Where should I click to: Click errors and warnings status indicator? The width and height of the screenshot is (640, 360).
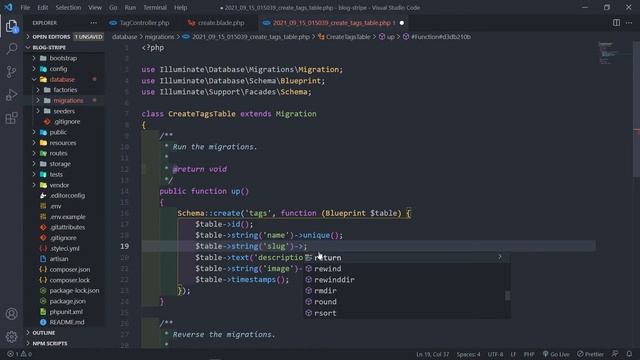coord(19,354)
